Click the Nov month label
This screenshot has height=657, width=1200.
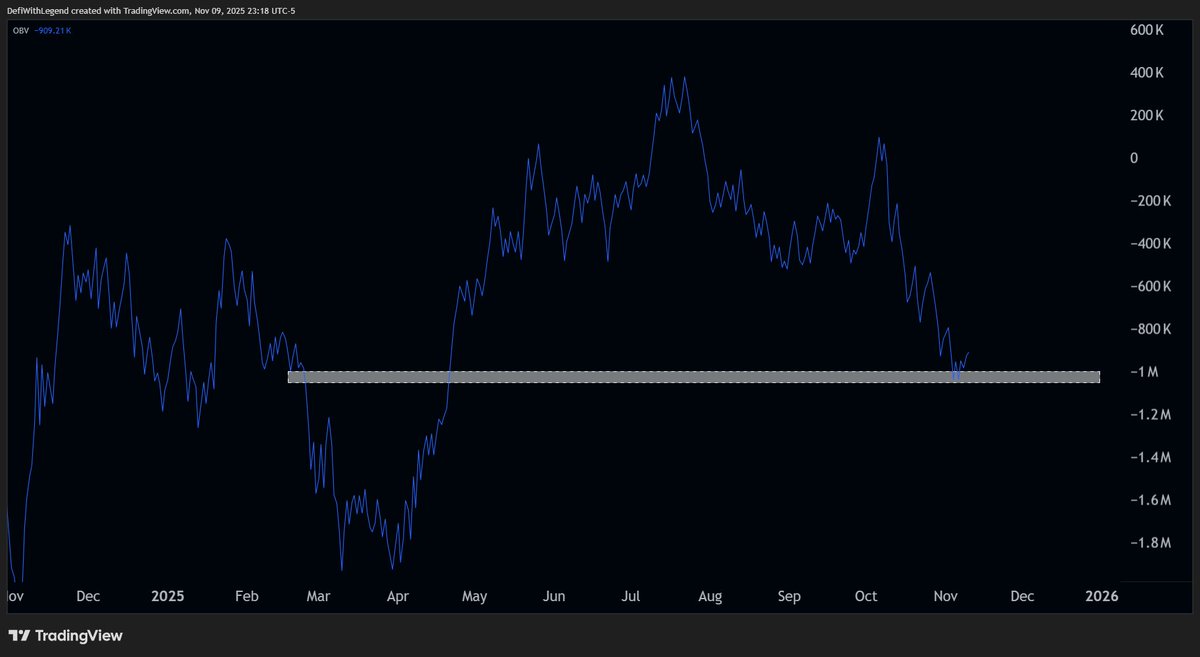[x=945, y=595]
